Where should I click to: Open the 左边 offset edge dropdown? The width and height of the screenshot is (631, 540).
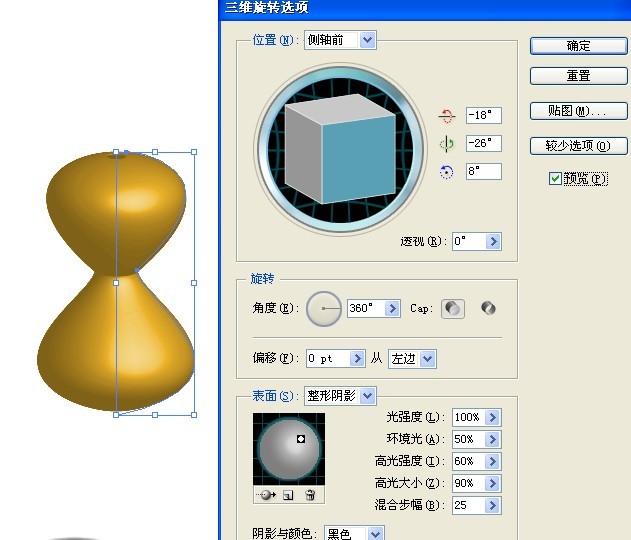click(x=427, y=358)
